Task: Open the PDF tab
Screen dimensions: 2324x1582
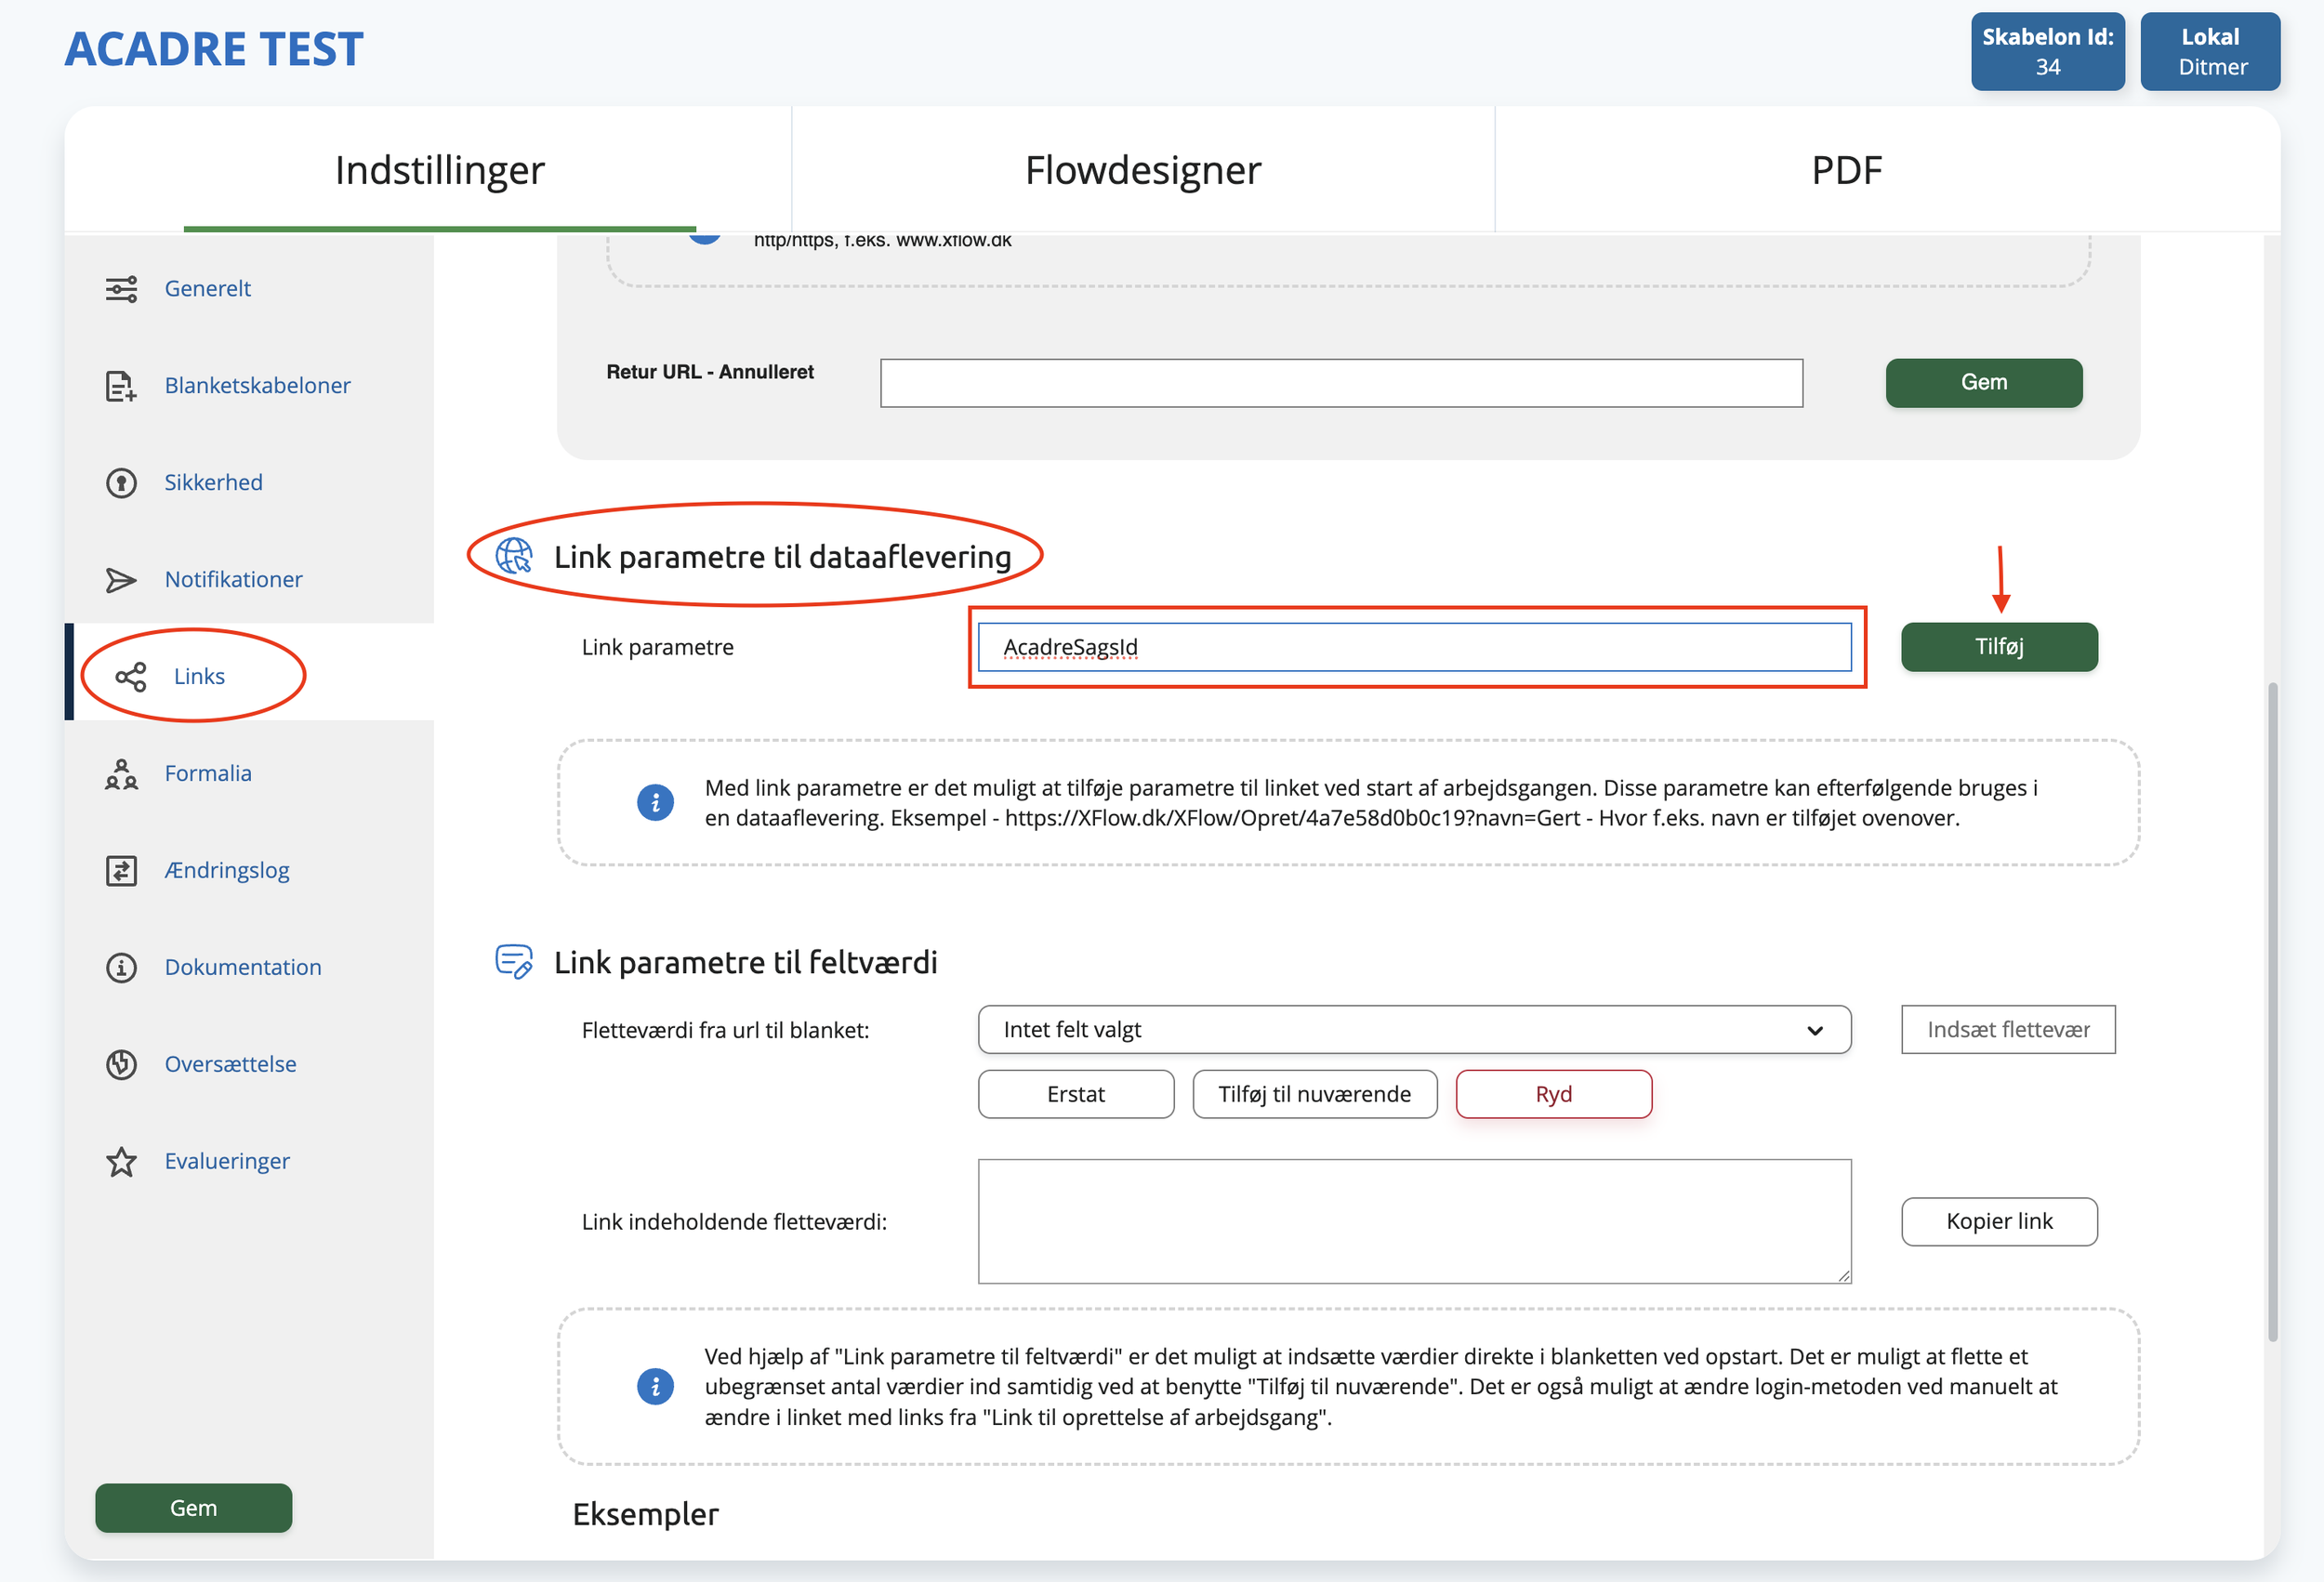Action: pyautogui.click(x=1846, y=170)
